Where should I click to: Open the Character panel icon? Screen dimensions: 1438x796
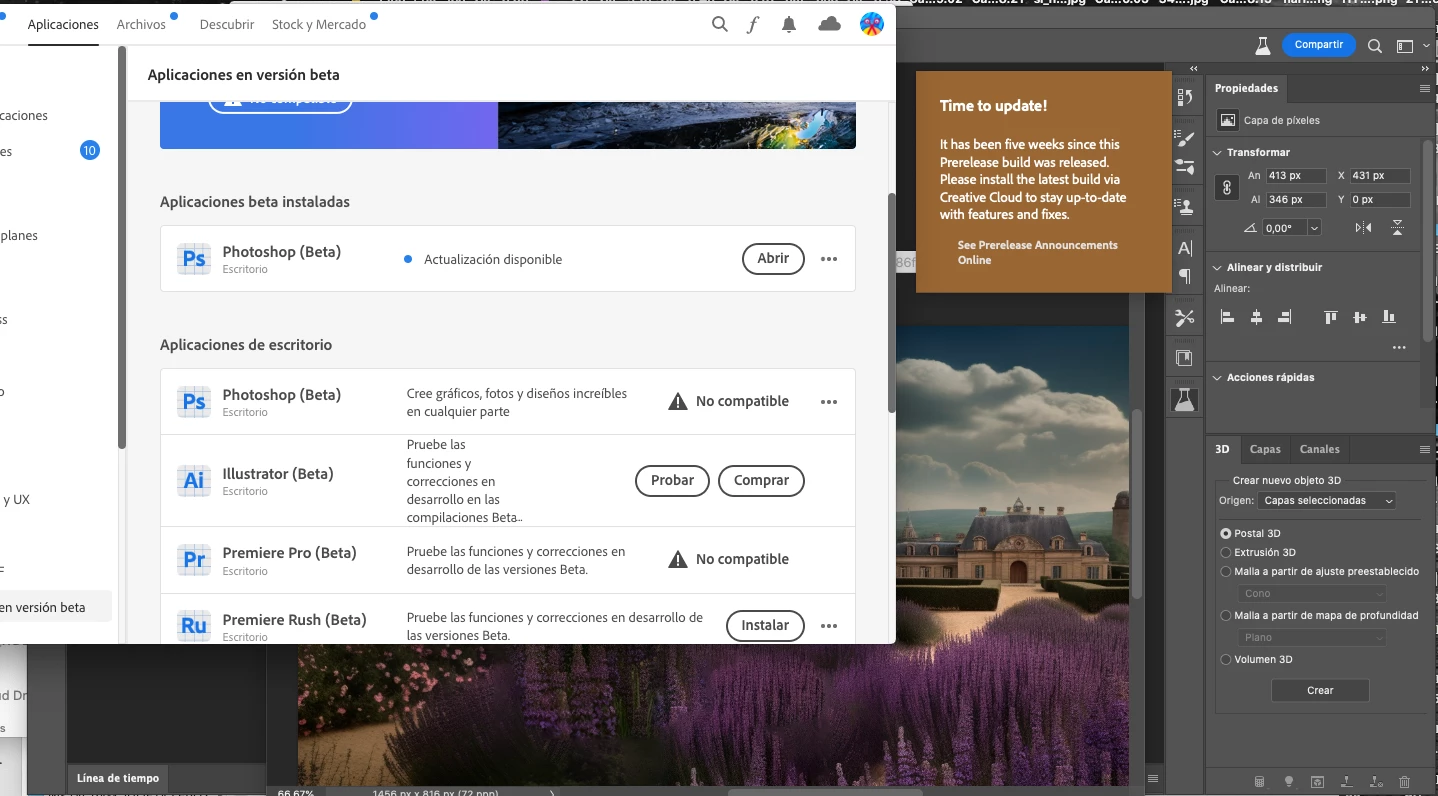coord(1185,248)
